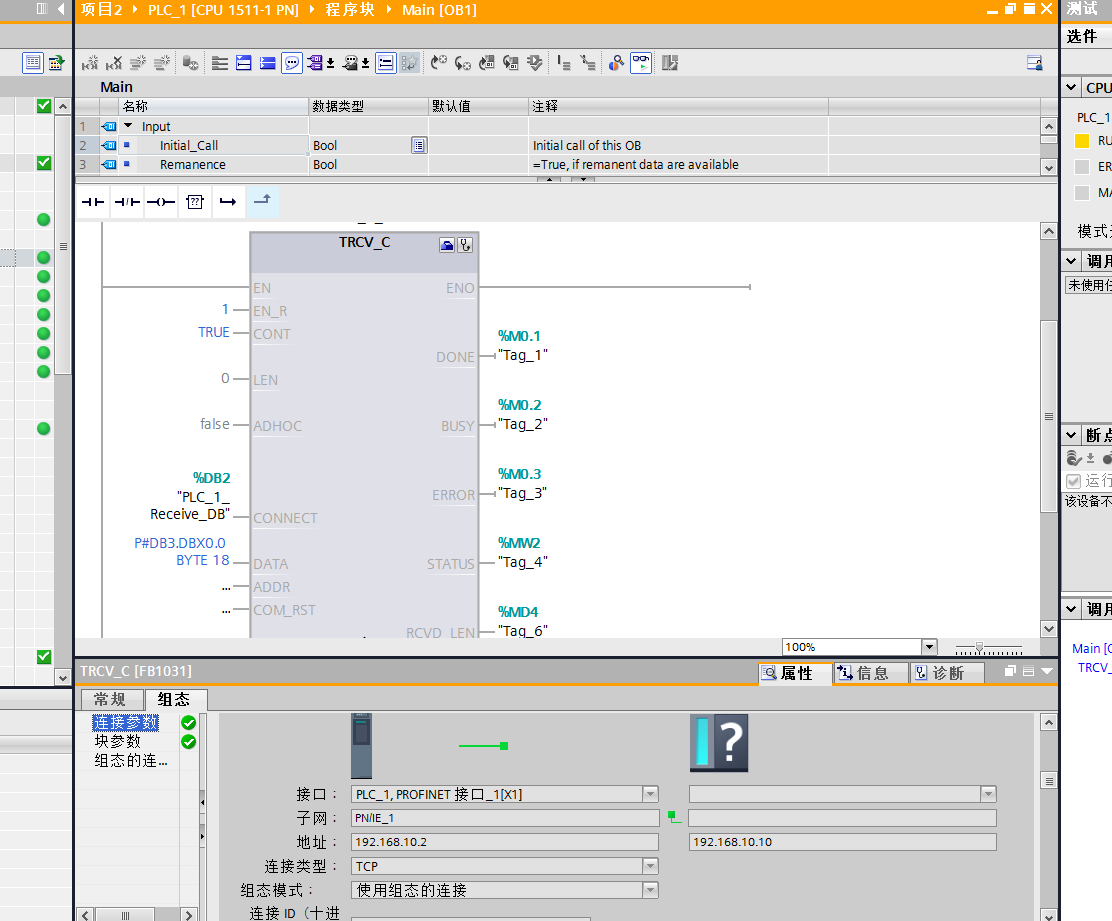The width and height of the screenshot is (1112, 921).
Task: Click the local address field 192.168.10.2
Action: [505, 842]
